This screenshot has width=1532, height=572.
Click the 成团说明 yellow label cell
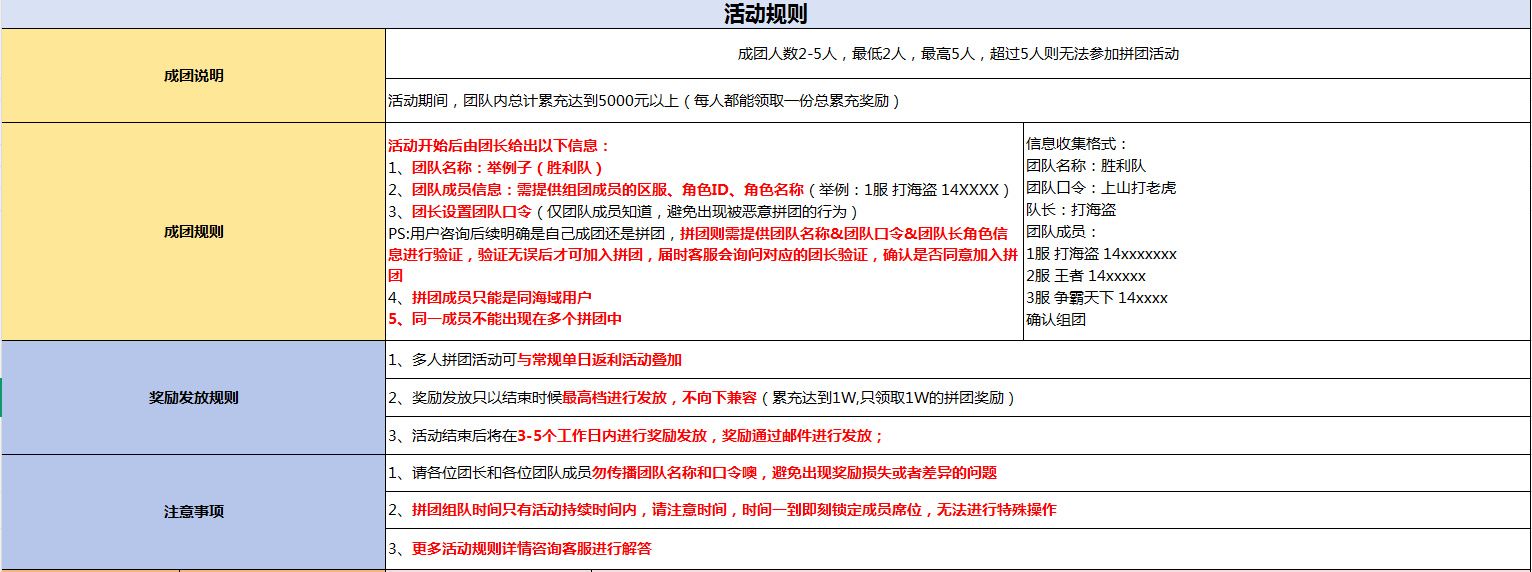coord(193,76)
